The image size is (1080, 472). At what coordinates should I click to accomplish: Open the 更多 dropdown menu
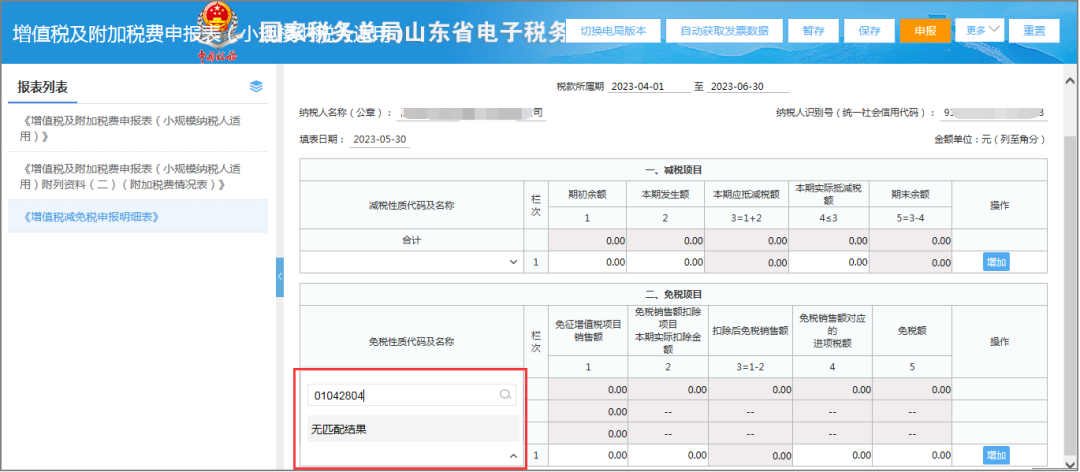(x=979, y=30)
